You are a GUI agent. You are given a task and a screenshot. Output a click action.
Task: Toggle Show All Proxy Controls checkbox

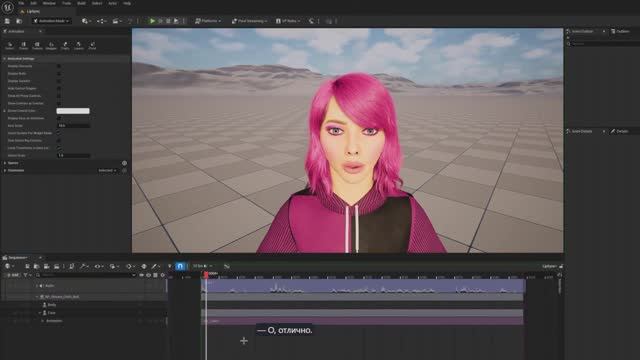tap(59, 96)
